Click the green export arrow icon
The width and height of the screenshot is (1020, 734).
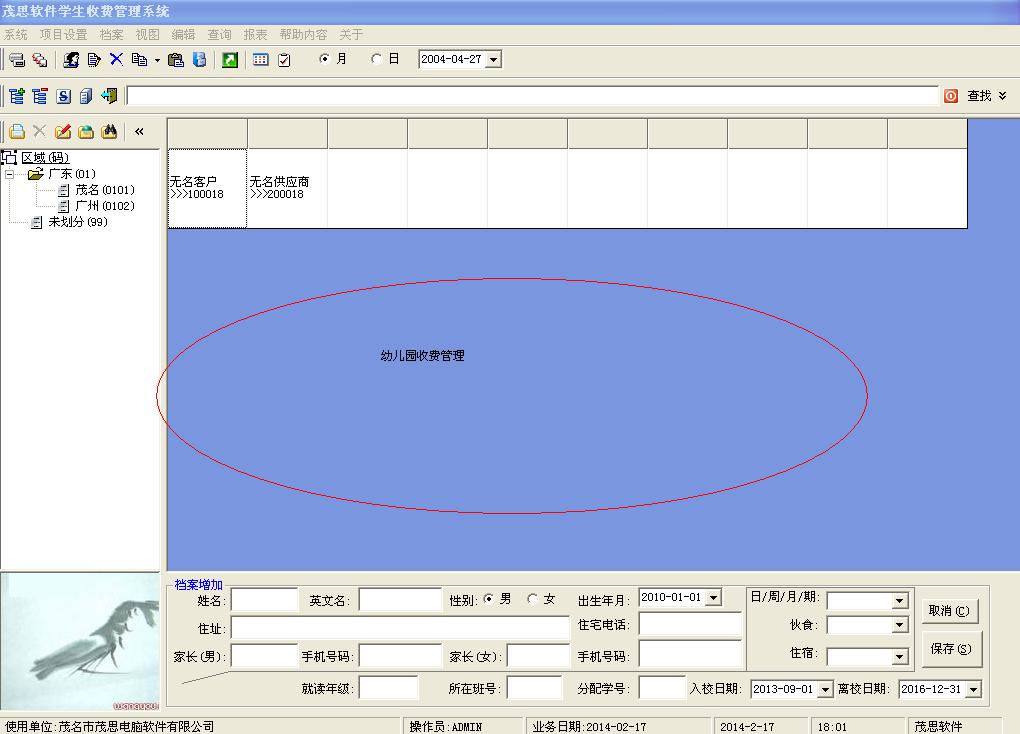click(x=230, y=60)
